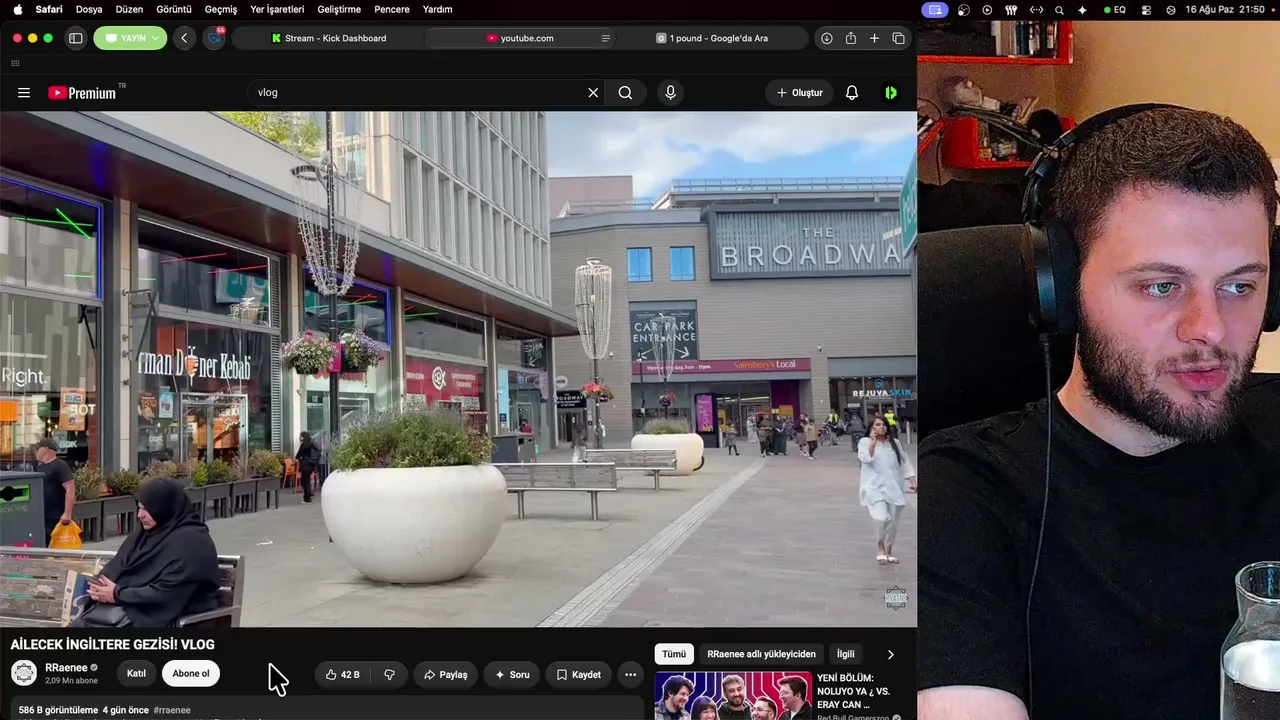Click the video player area
The image size is (1280, 720).
[x=458, y=369]
